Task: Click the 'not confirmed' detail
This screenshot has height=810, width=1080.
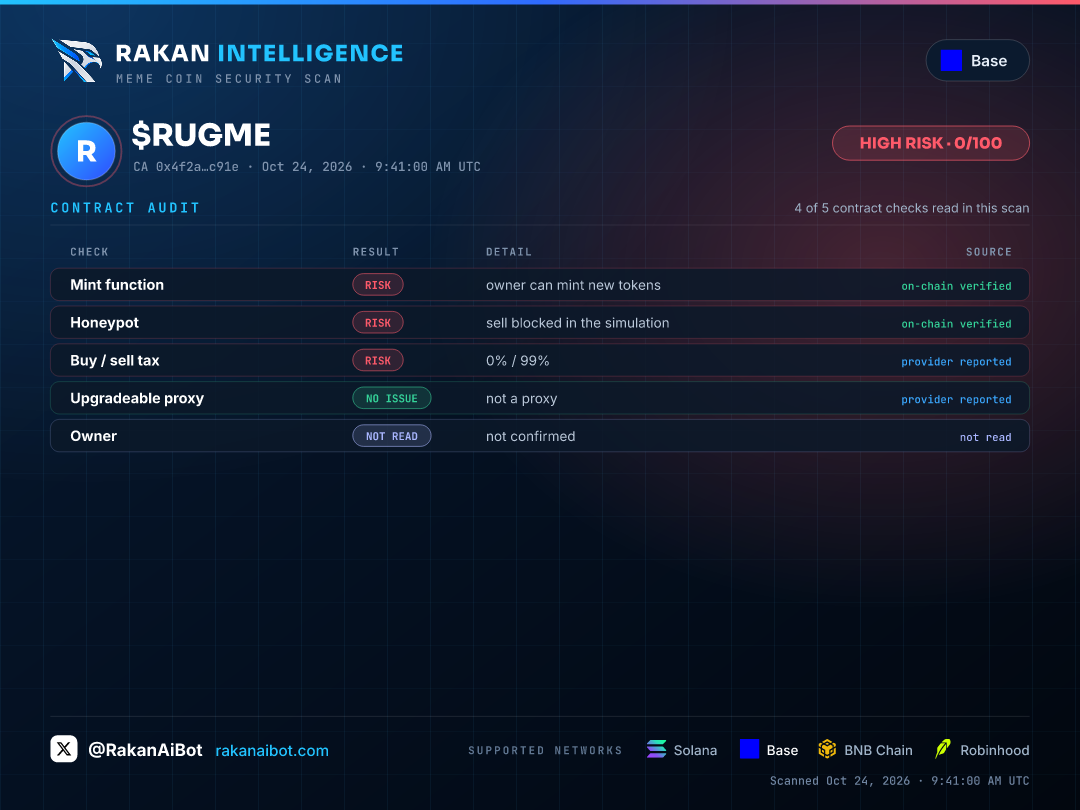Action: 530,437
